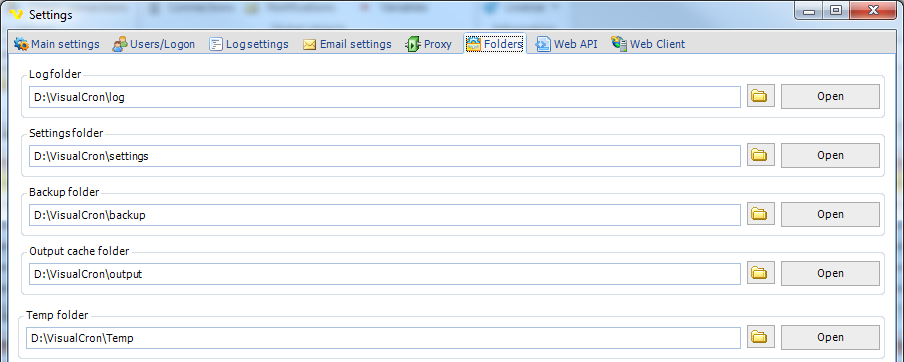Open the Settings folder via Open button
Screen dimensions: 904x362
coord(830,155)
